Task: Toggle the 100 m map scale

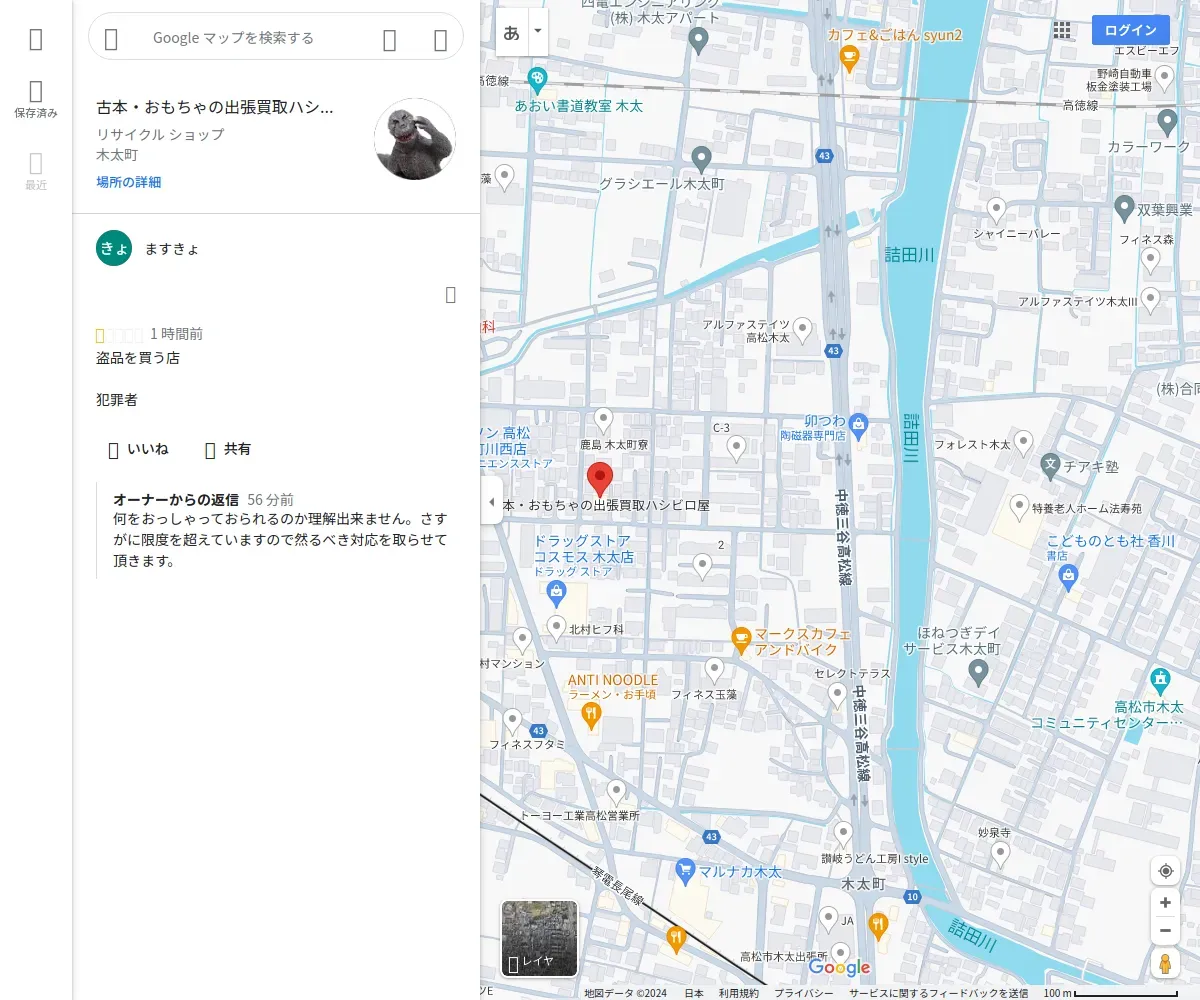Action: click(x=1110, y=993)
